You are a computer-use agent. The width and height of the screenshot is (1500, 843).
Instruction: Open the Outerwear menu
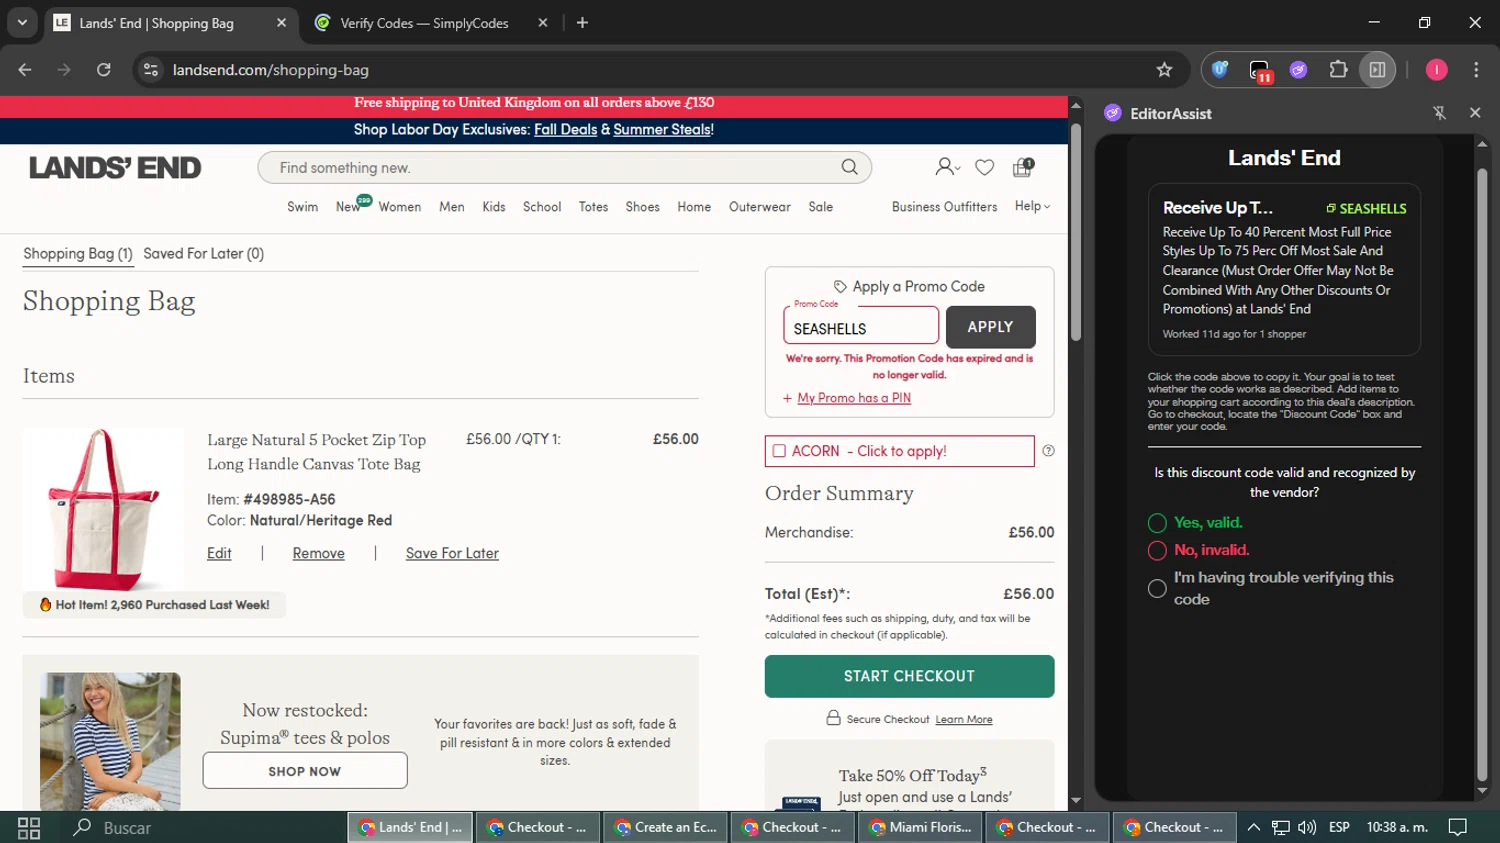760,207
